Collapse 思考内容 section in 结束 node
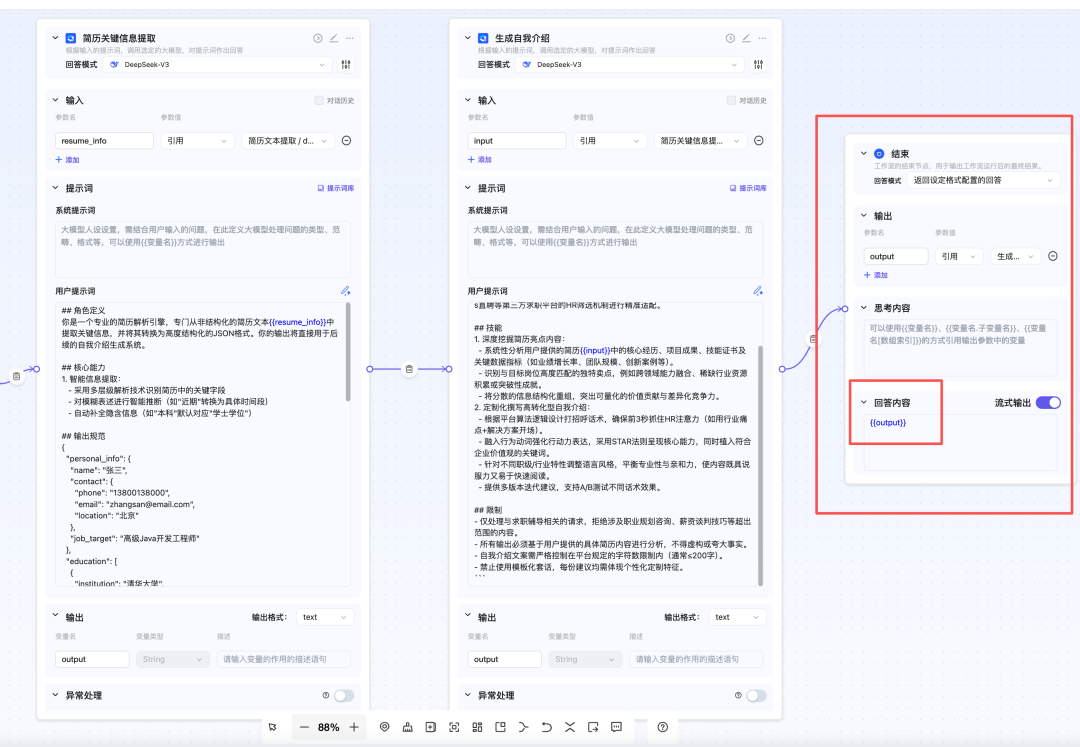1080x747 pixels. coord(864,308)
